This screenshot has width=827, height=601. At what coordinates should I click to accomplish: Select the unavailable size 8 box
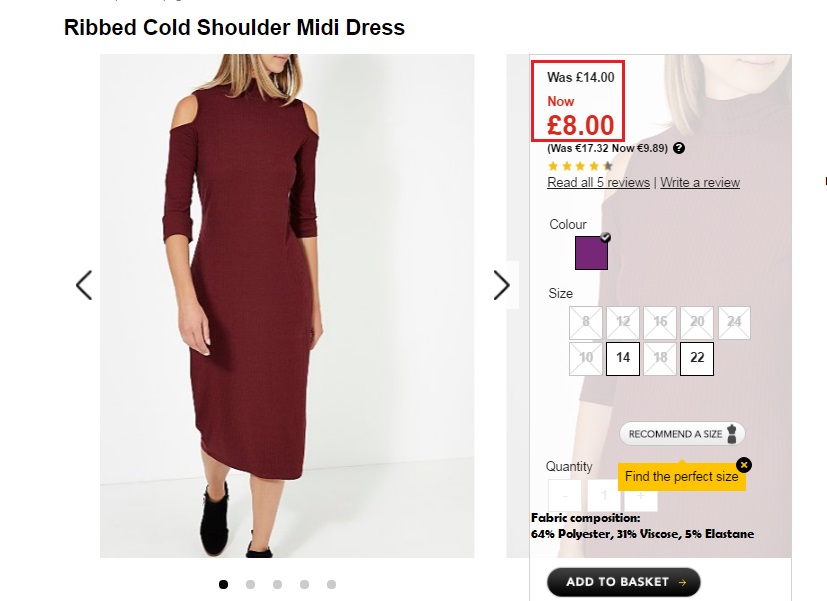click(x=586, y=323)
